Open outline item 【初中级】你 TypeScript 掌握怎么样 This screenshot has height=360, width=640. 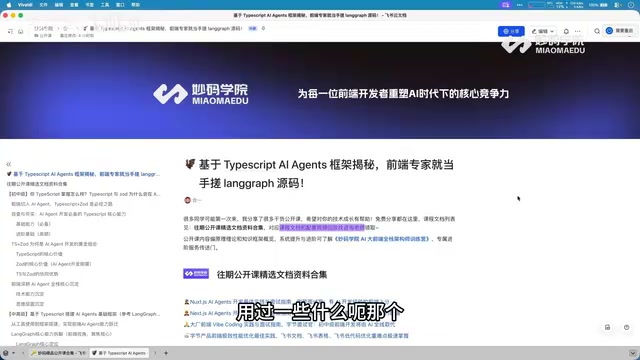84,194
